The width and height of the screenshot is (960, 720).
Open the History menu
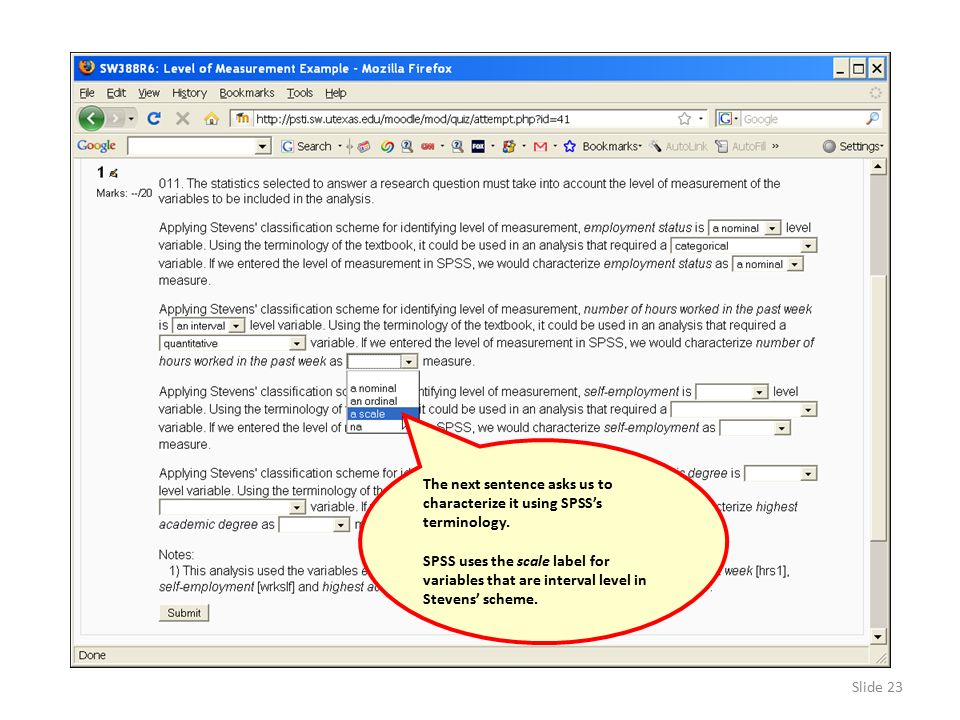[189, 93]
